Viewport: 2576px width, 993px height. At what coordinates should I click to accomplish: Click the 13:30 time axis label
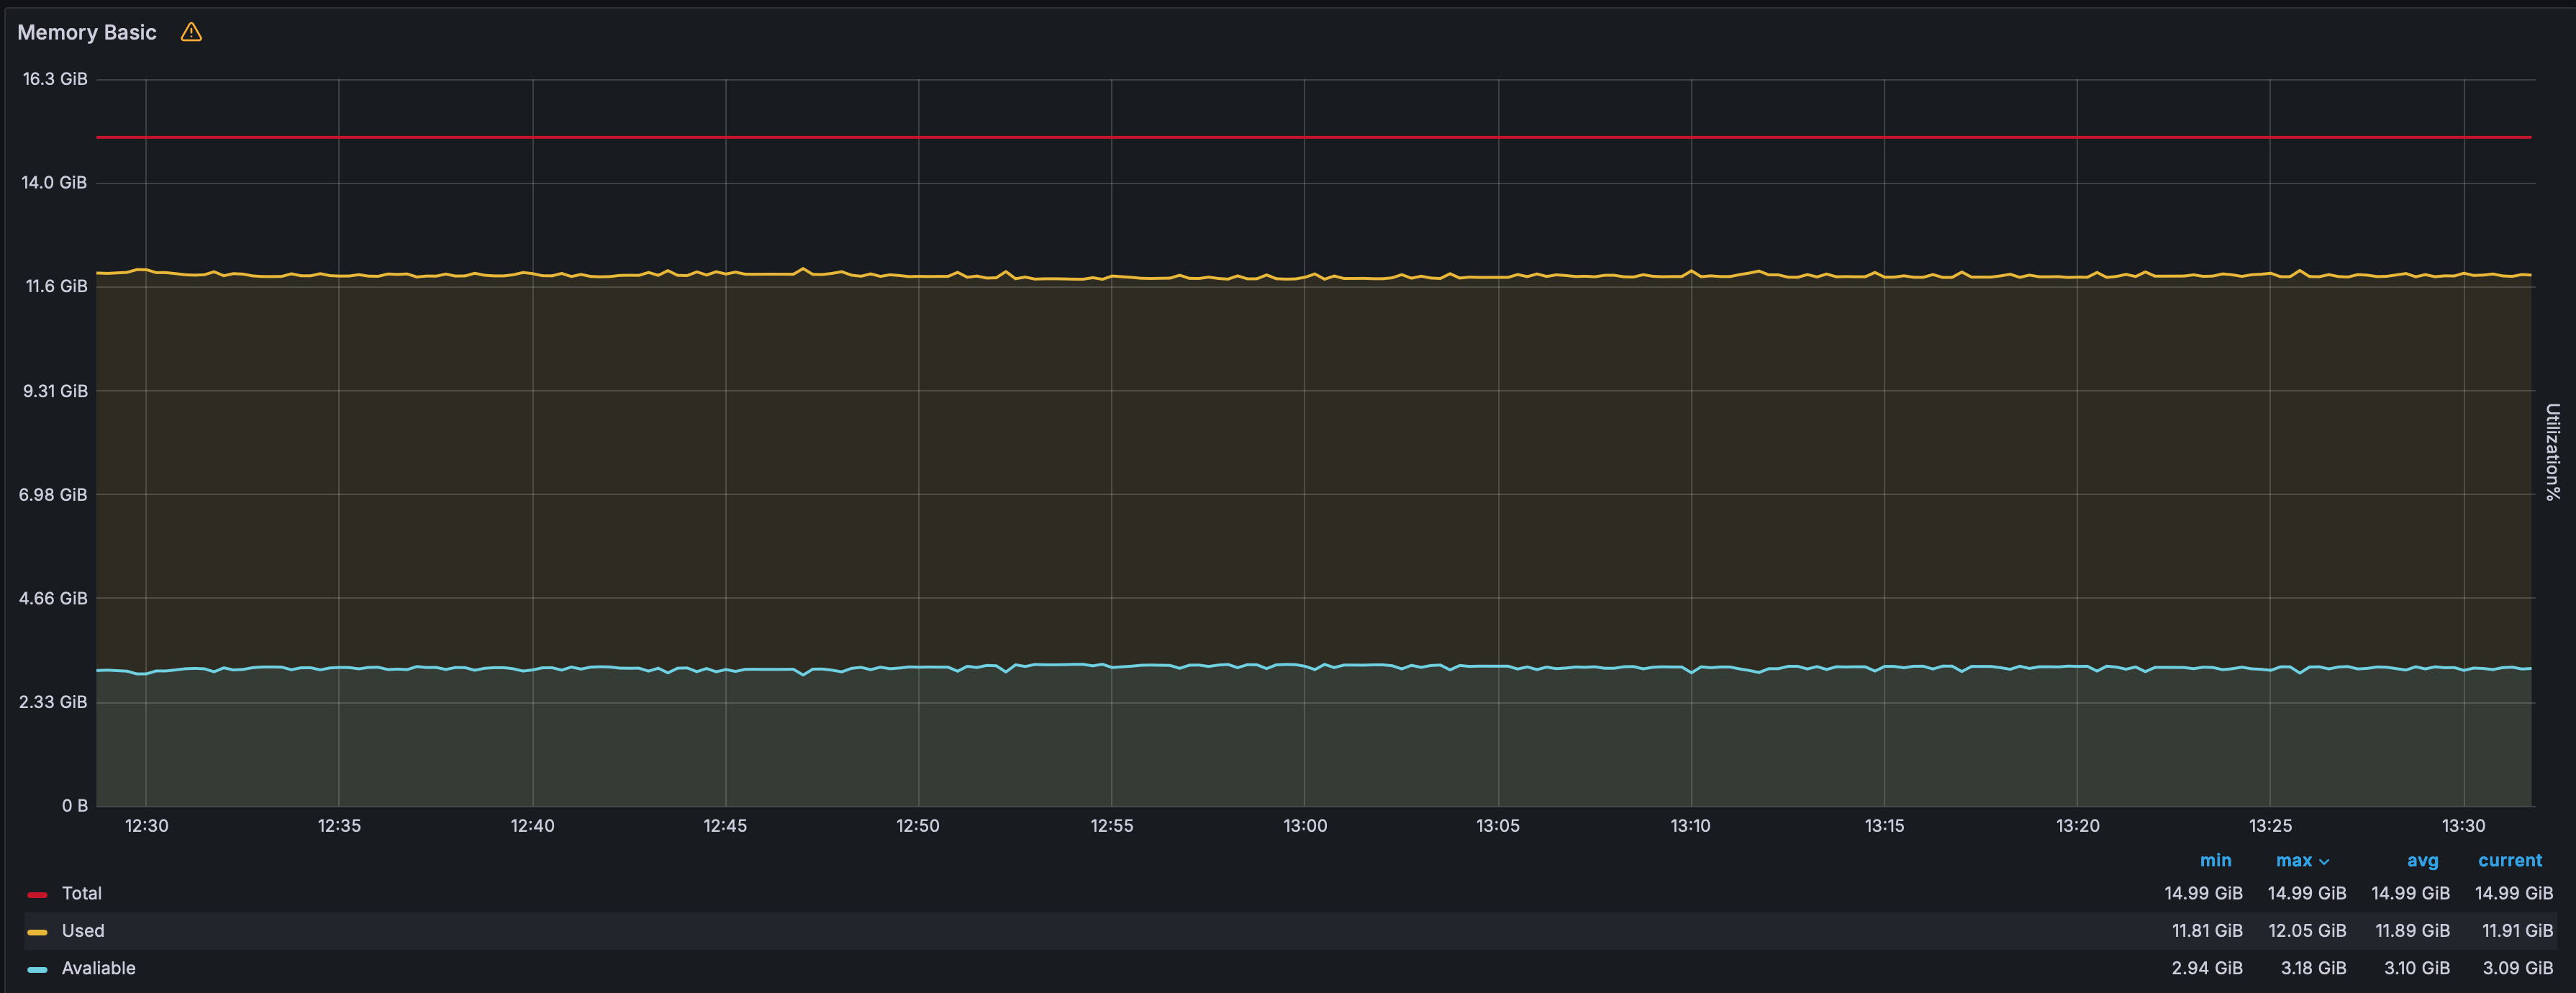tap(2463, 825)
